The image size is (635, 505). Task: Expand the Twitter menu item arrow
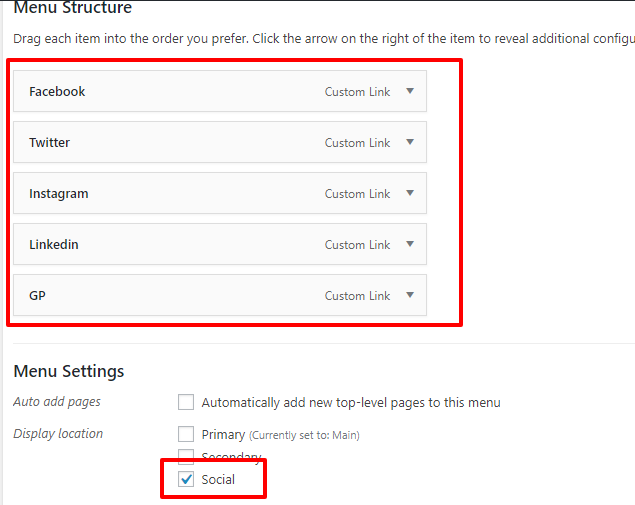[x=410, y=142]
